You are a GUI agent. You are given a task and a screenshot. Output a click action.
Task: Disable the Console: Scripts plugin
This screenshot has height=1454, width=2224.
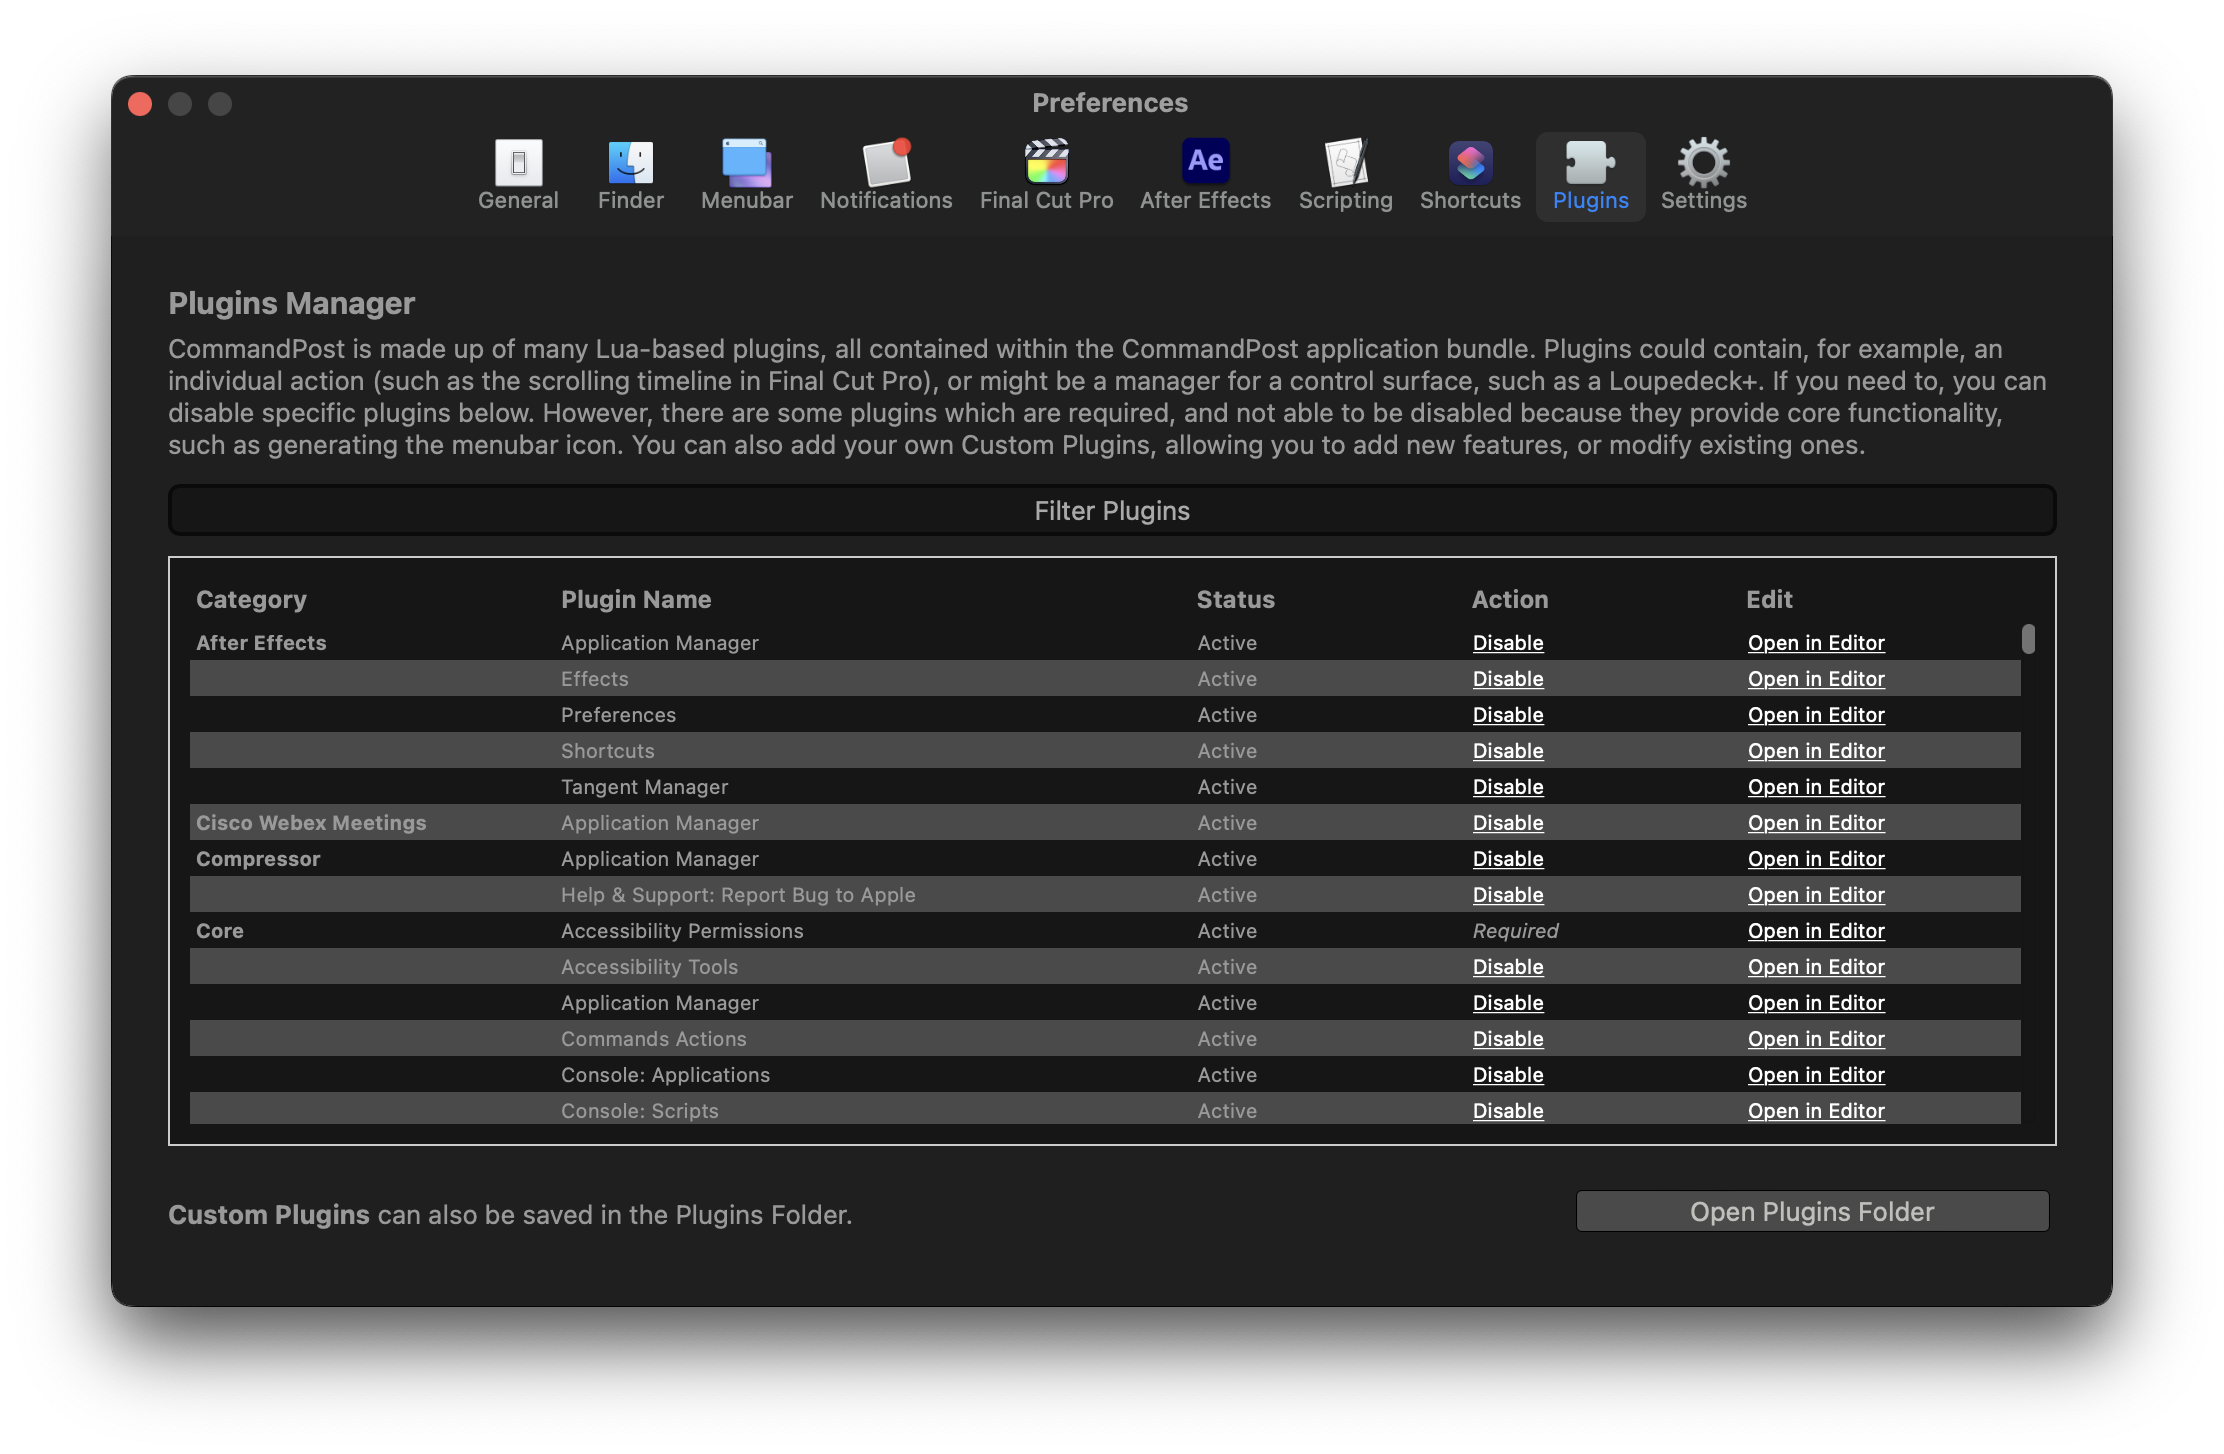click(x=1508, y=1111)
